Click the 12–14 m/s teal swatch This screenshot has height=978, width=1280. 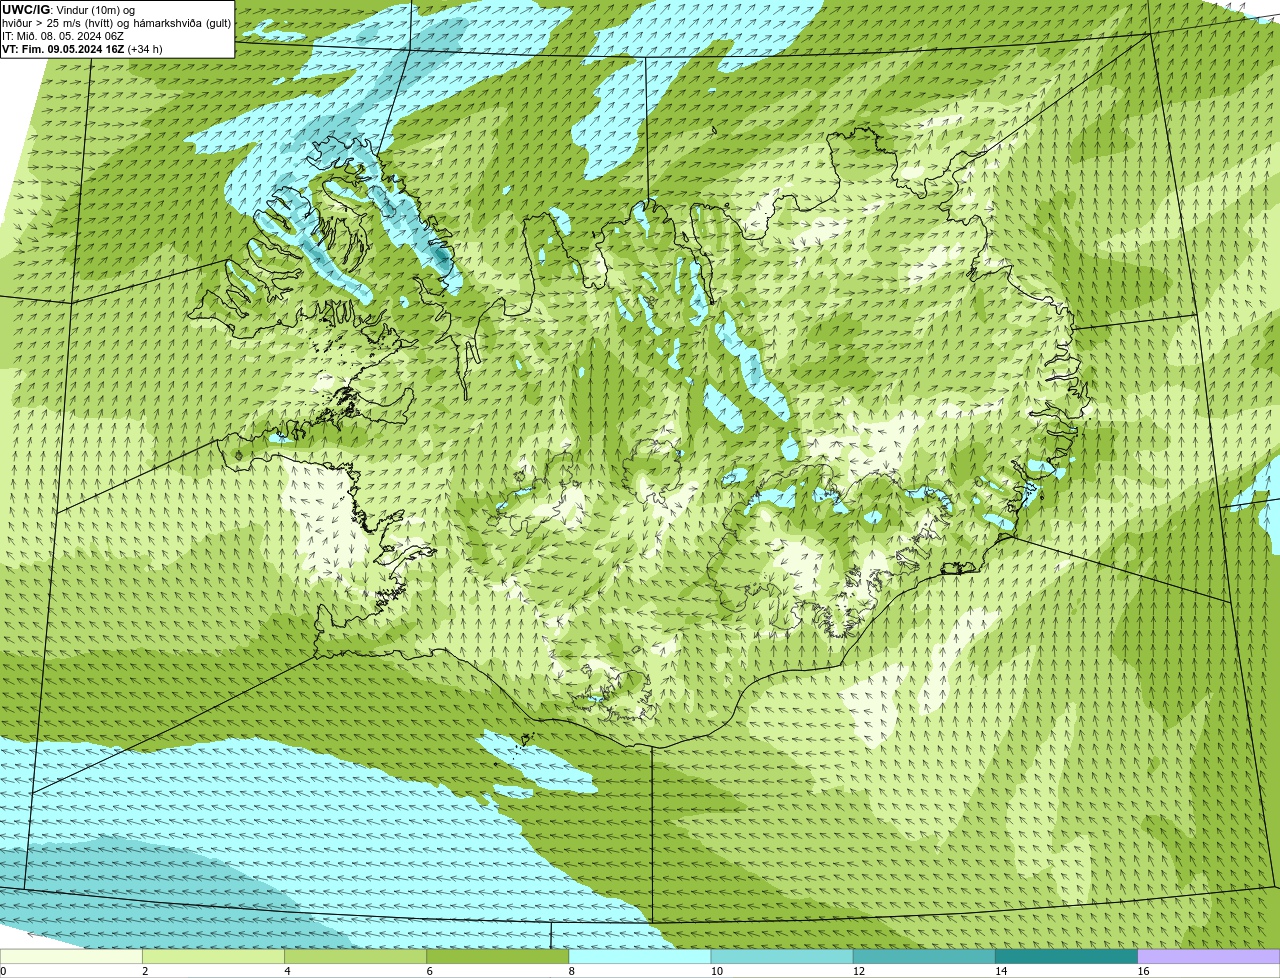924,956
